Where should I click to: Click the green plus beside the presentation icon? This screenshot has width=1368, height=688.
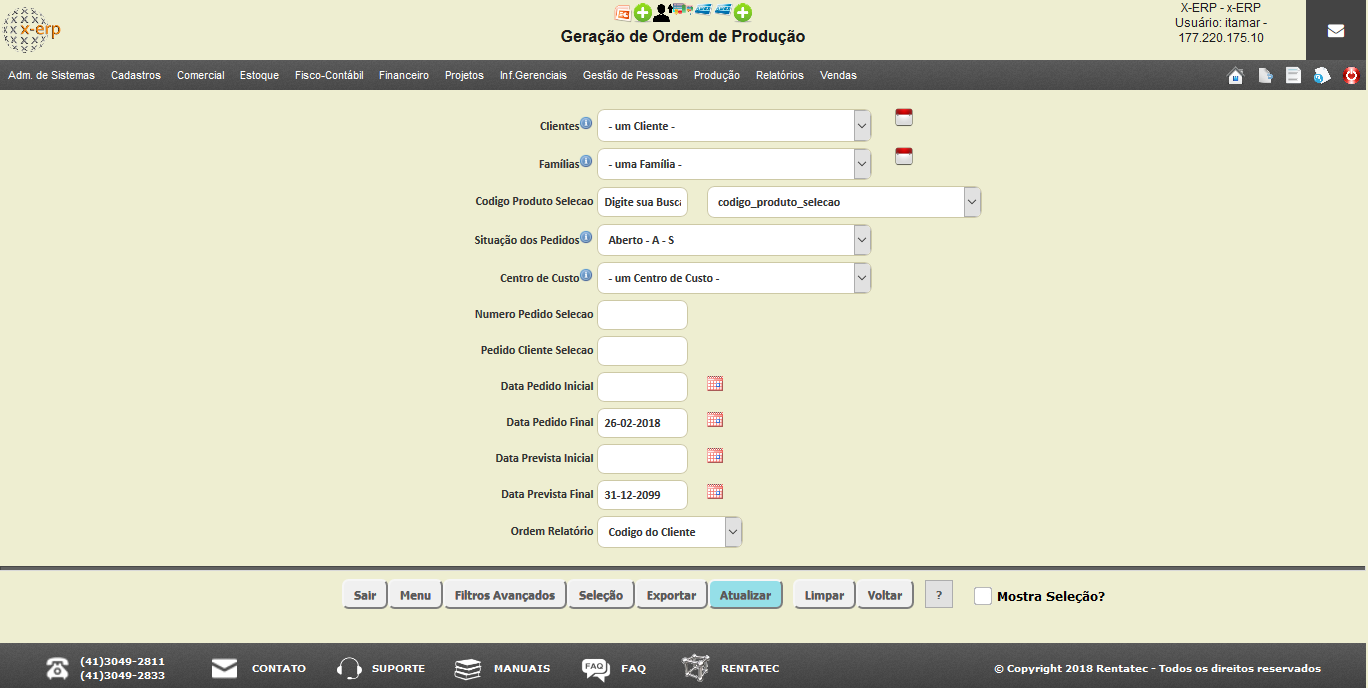click(643, 12)
